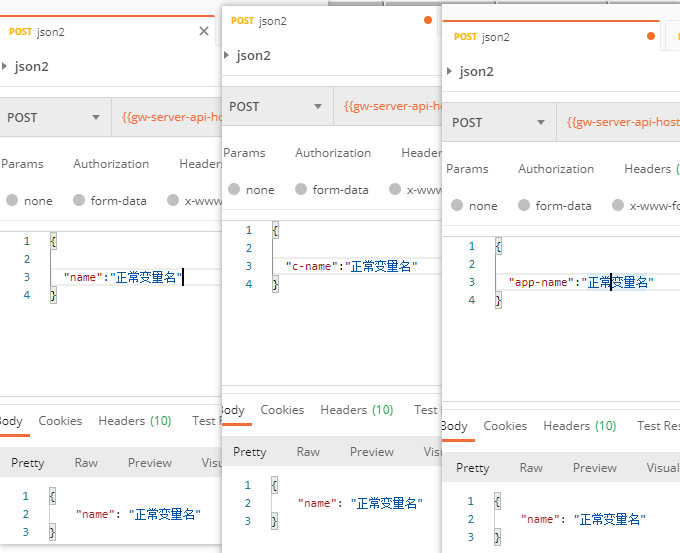Click unsaved-changes dot on middle json2 tab
Viewport: 680px width, 553px height.
(x=428, y=20)
